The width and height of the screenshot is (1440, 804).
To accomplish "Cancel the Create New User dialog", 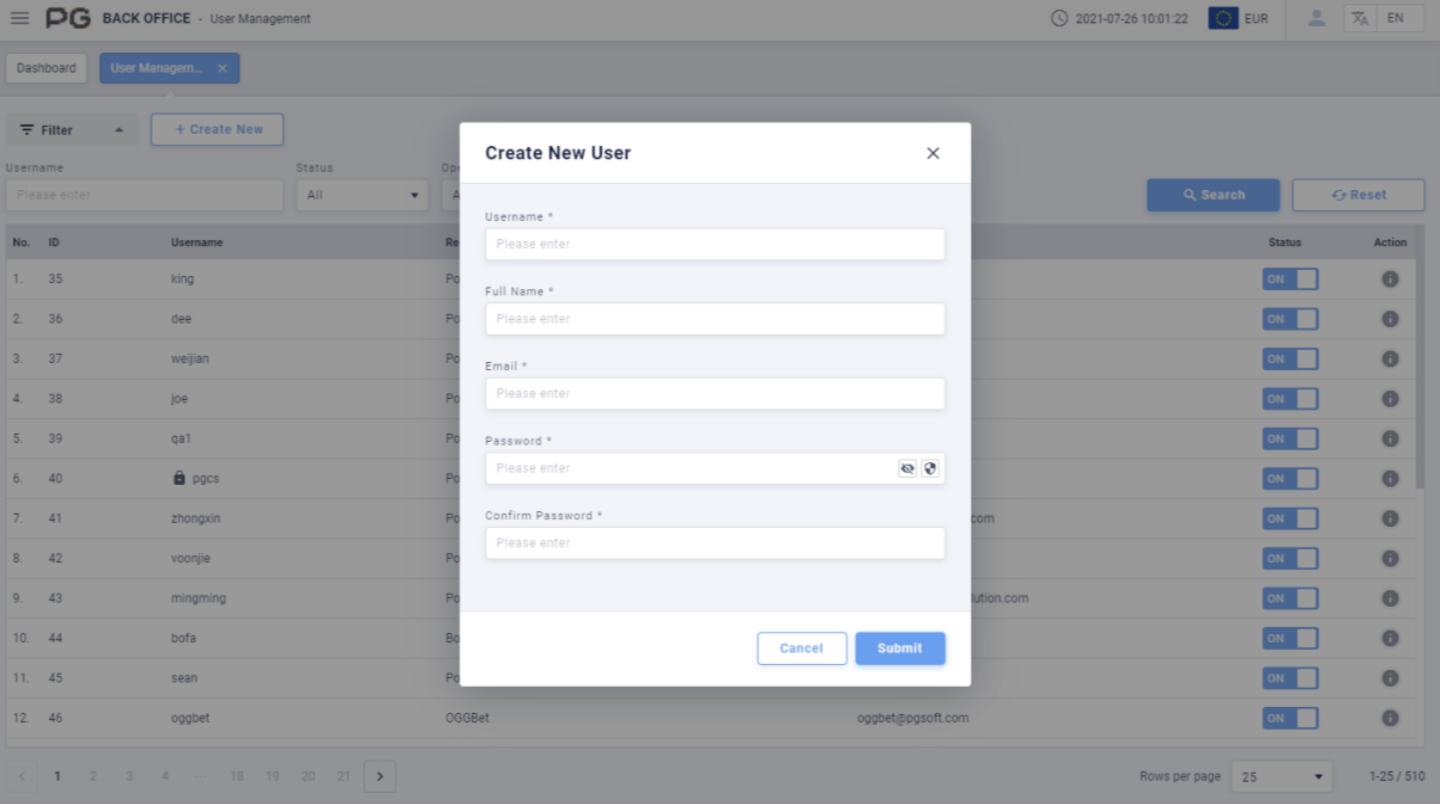I will click(x=801, y=648).
